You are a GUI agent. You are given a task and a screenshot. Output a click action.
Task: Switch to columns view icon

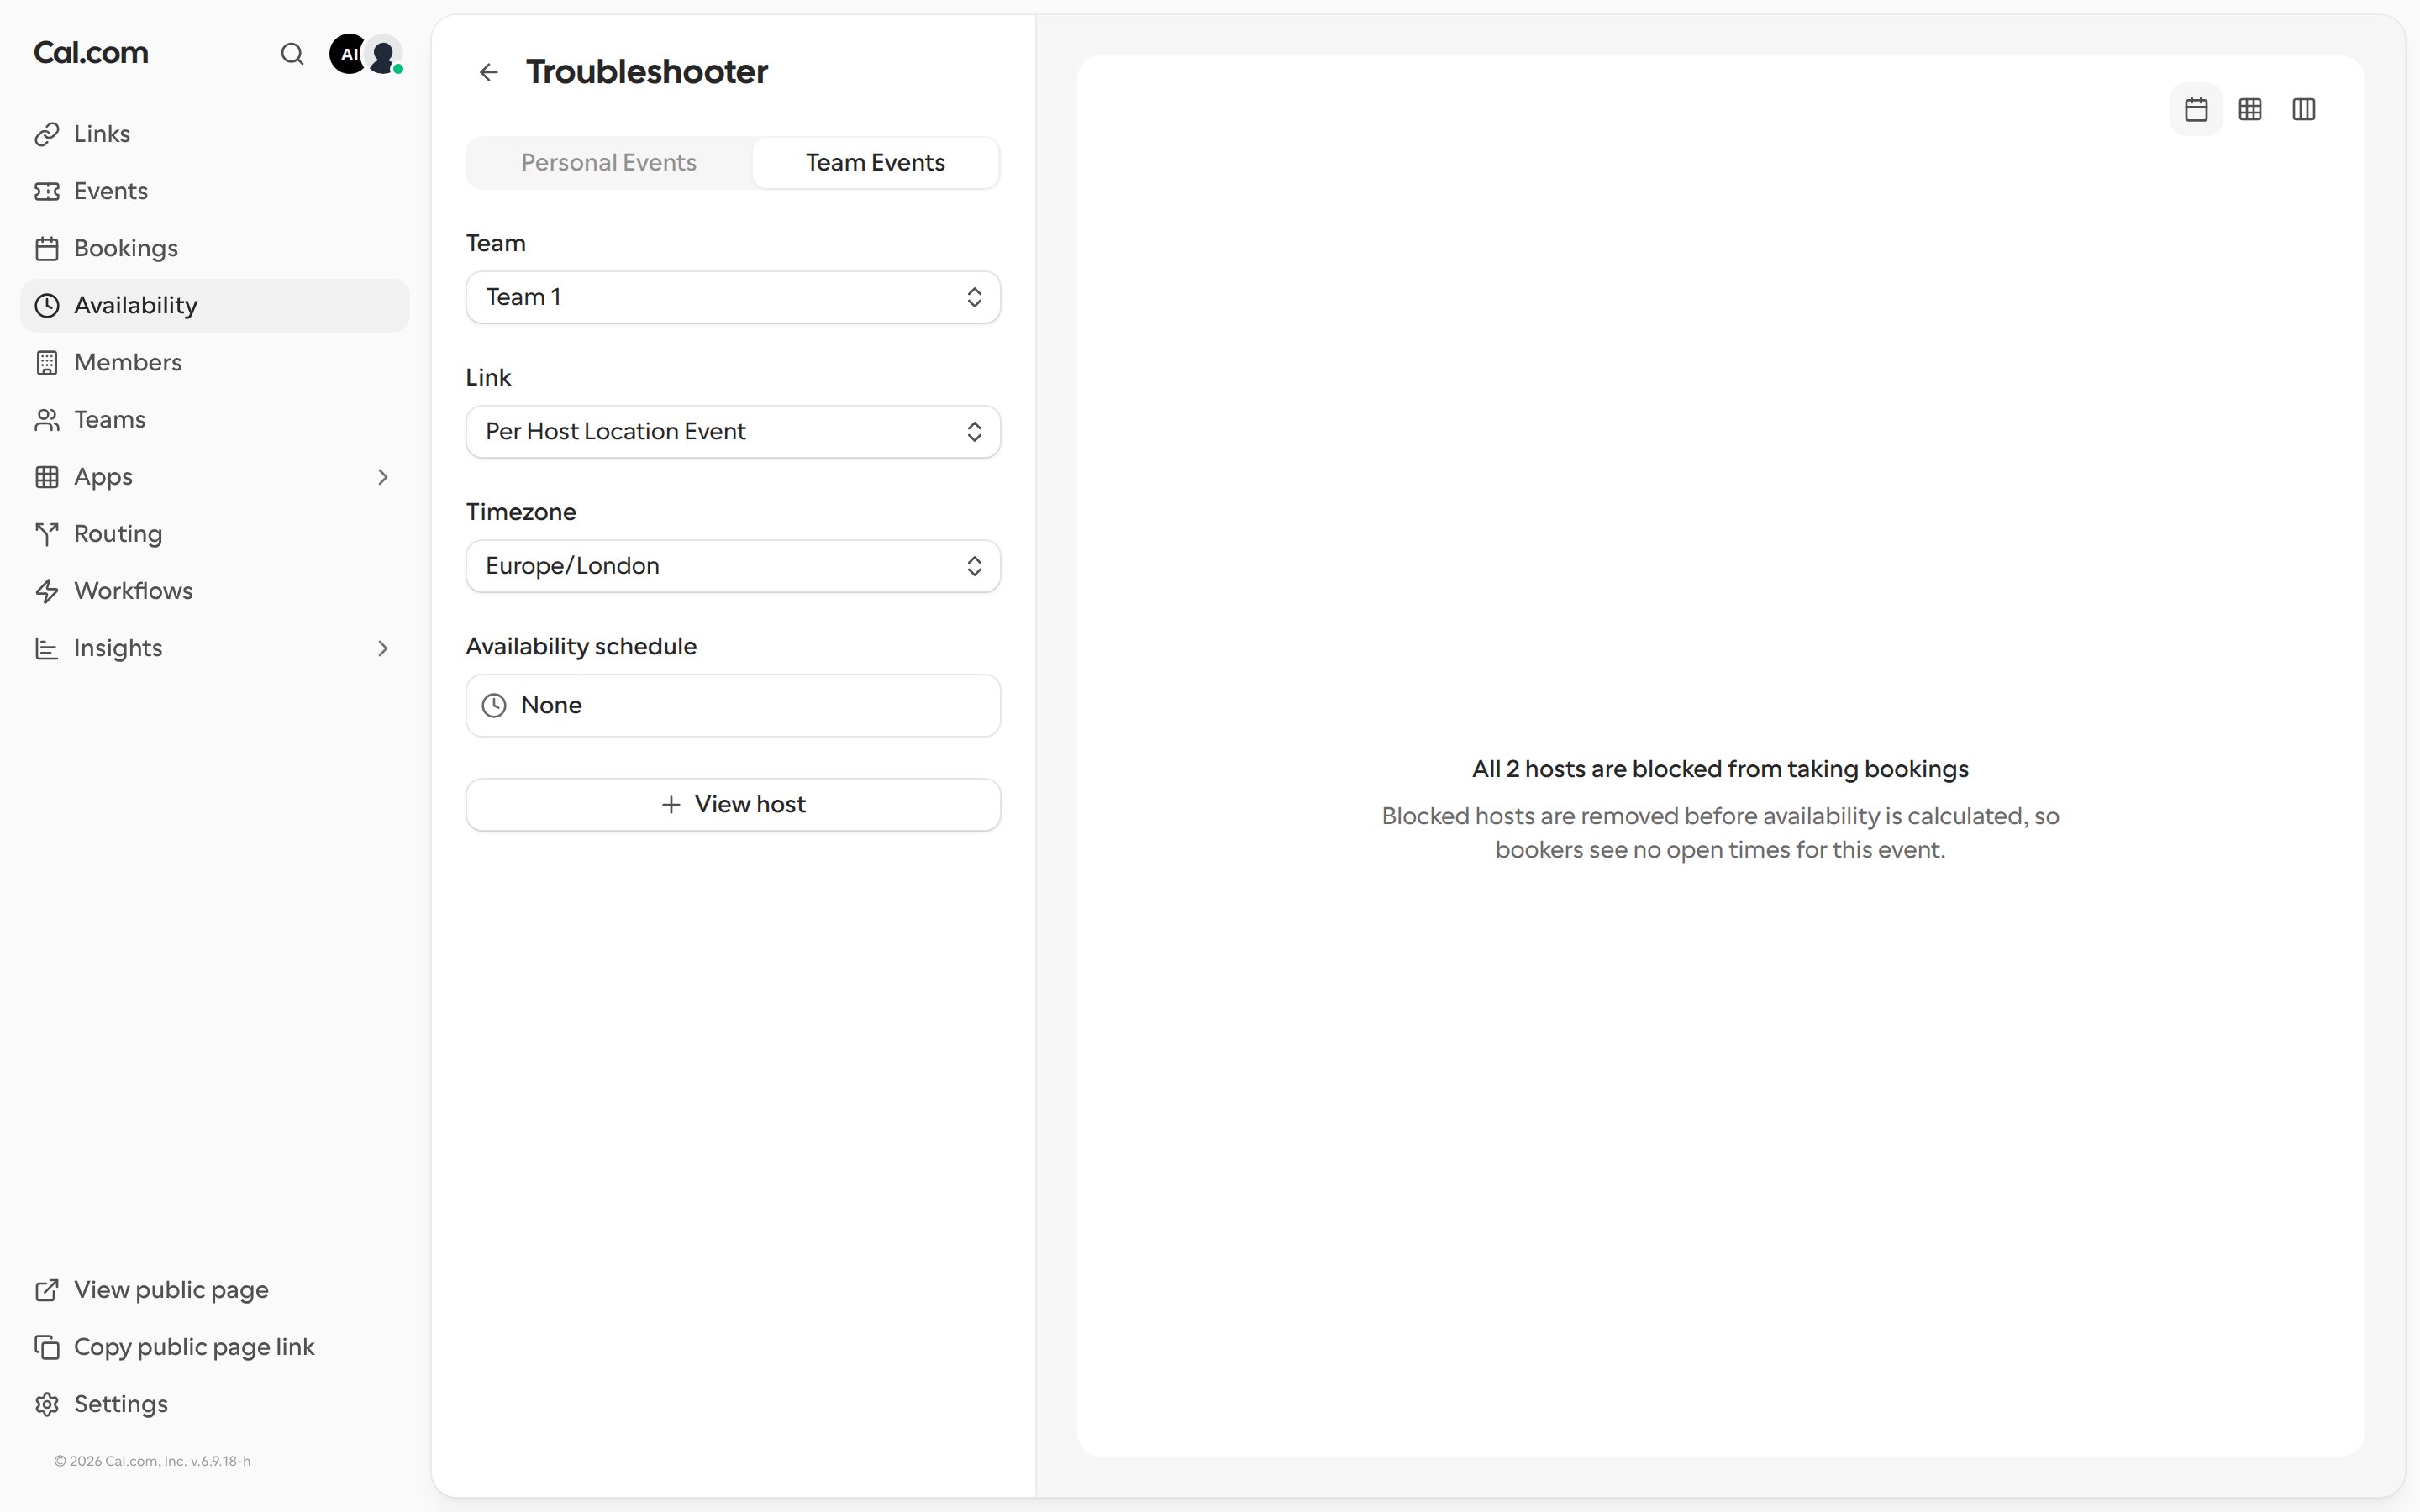click(x=2304, y=109)
